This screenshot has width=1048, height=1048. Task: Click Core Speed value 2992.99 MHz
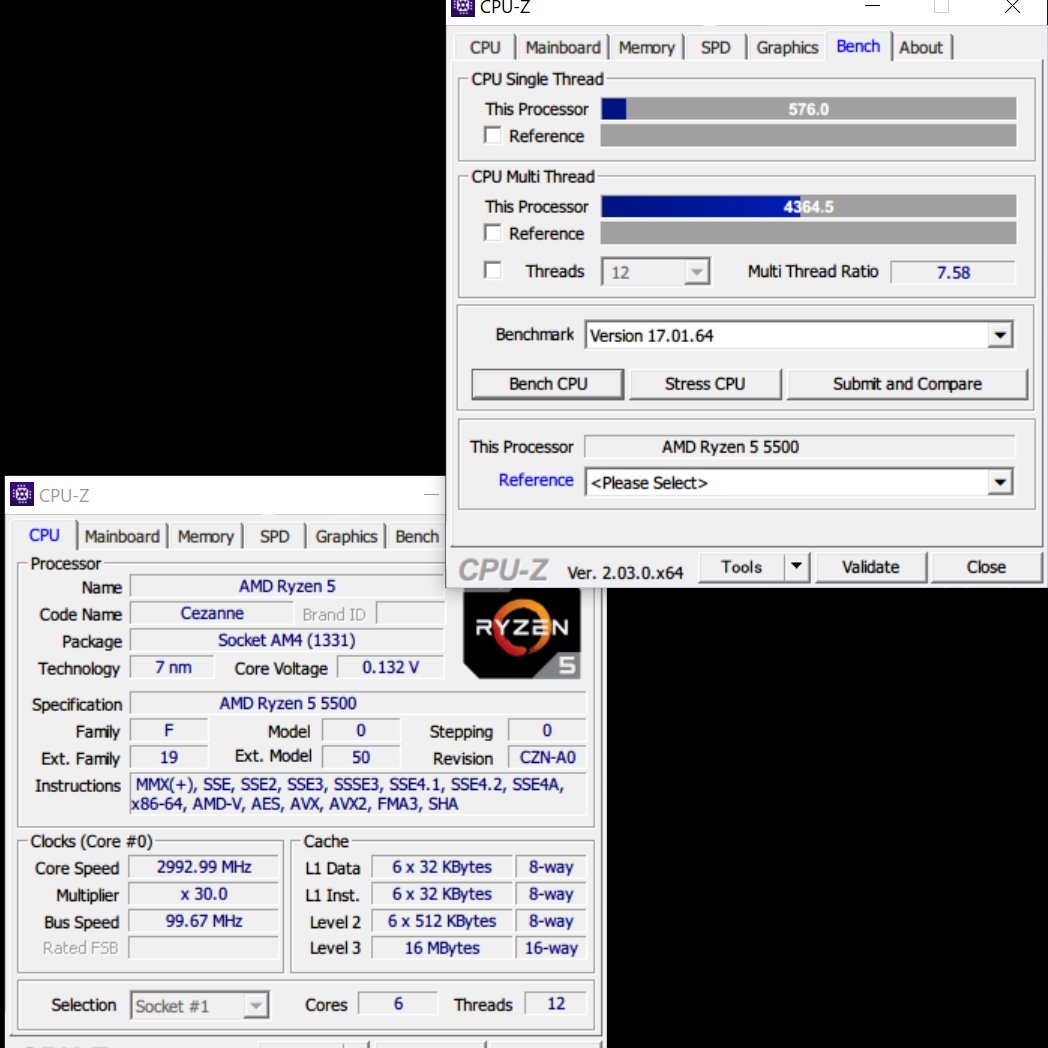point(204,867)
